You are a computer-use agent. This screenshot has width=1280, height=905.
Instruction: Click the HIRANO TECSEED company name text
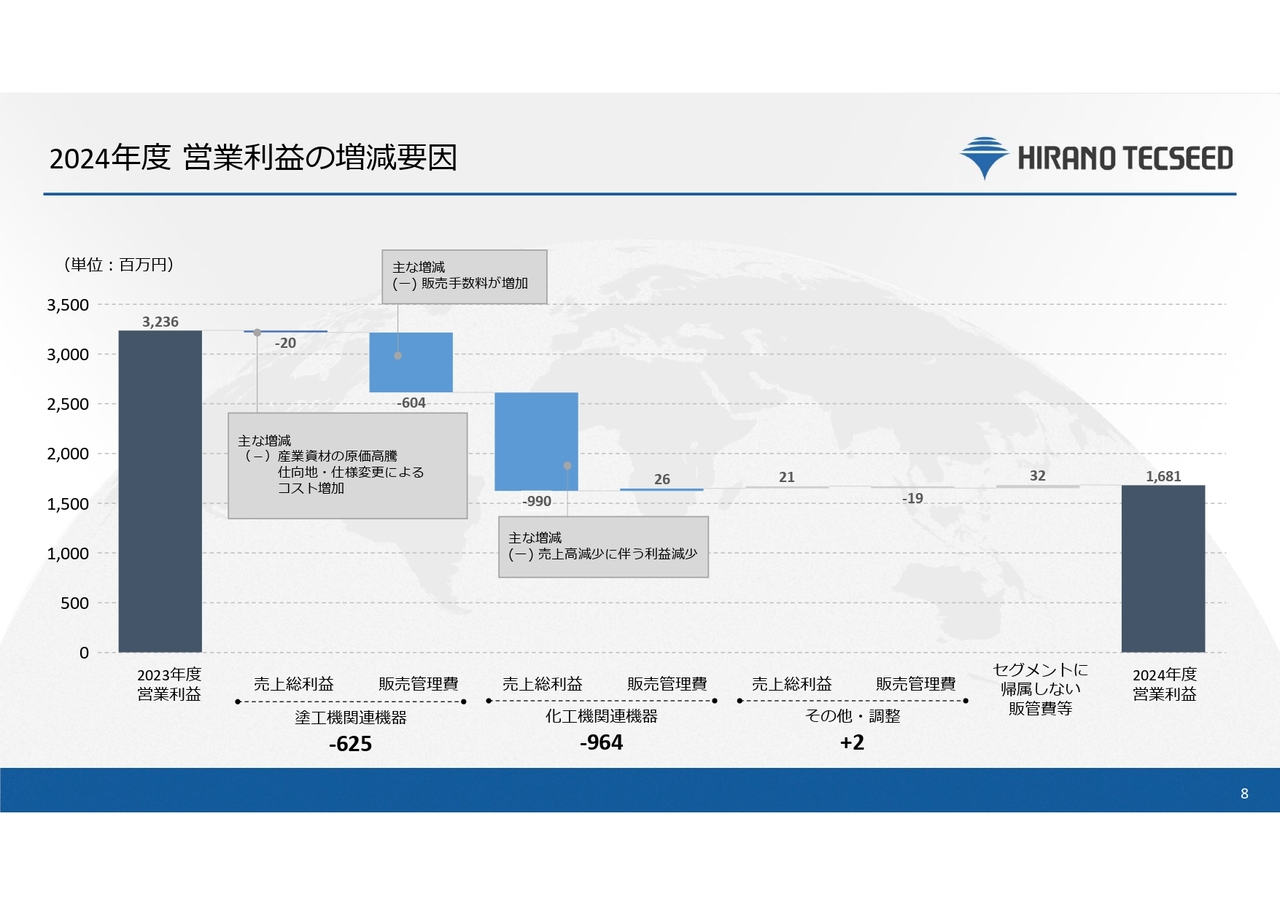[1125, 158]
